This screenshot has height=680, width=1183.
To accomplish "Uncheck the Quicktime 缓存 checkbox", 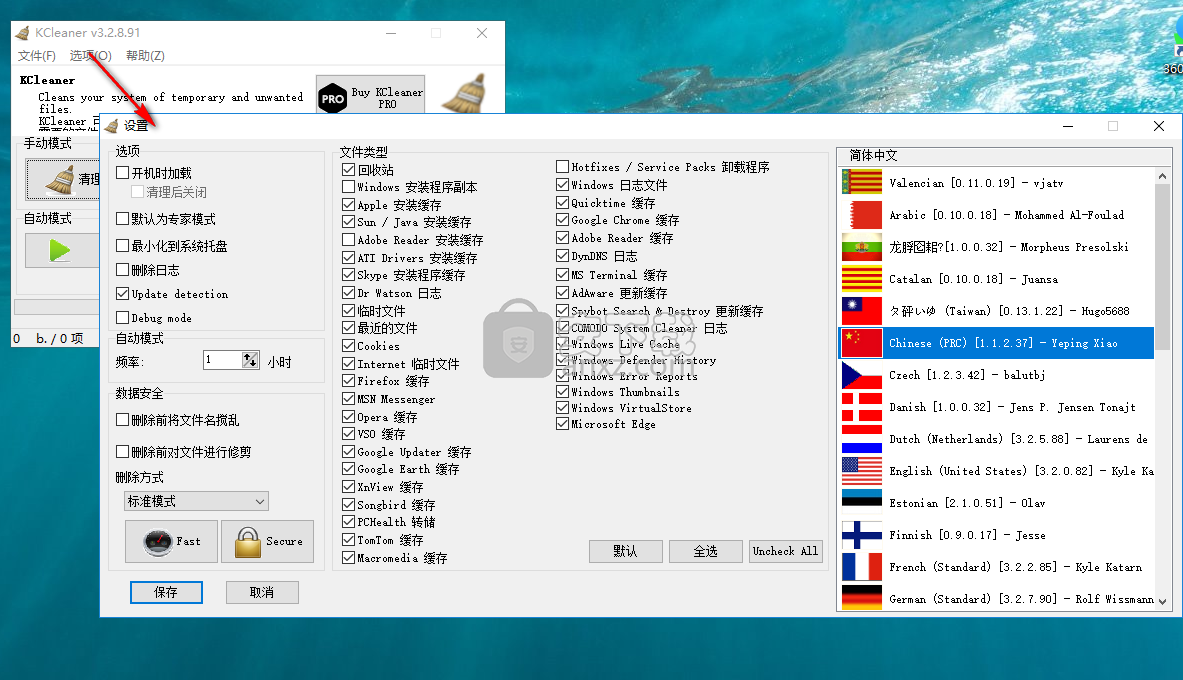I will tap(563, 202).
